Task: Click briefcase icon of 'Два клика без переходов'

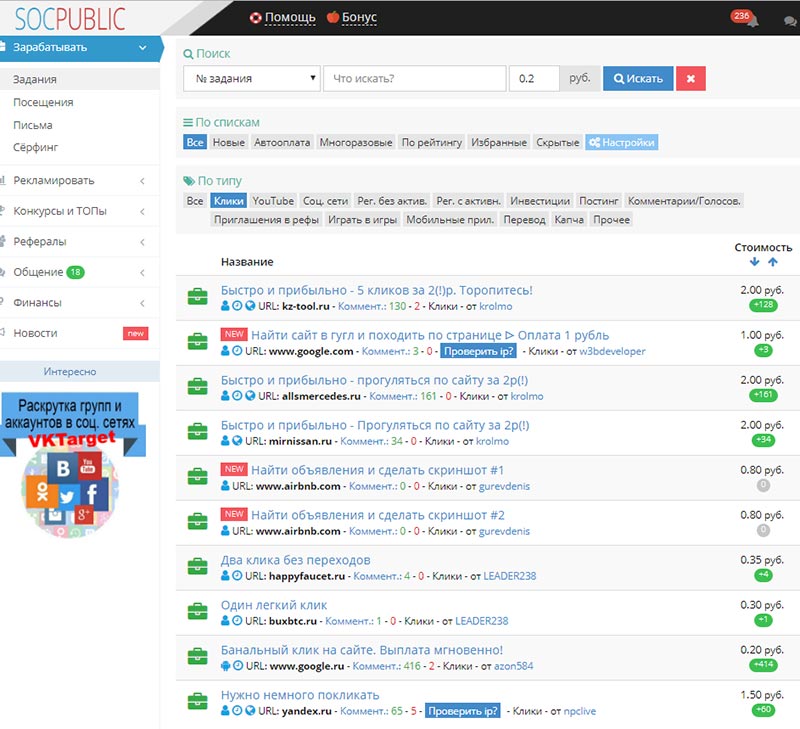Action: pos(197,567)
